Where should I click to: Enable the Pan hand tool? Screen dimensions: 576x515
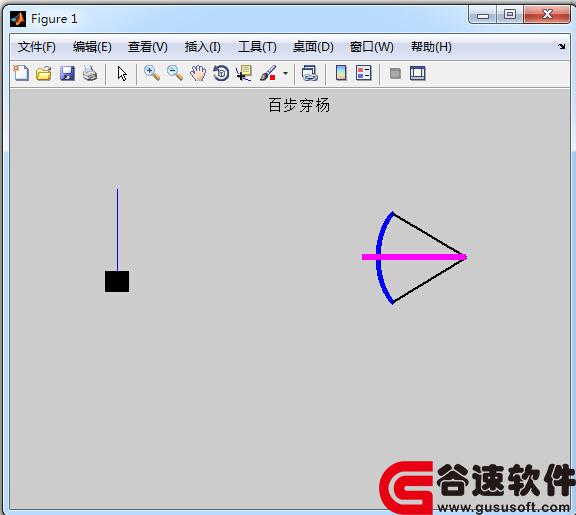198,73
